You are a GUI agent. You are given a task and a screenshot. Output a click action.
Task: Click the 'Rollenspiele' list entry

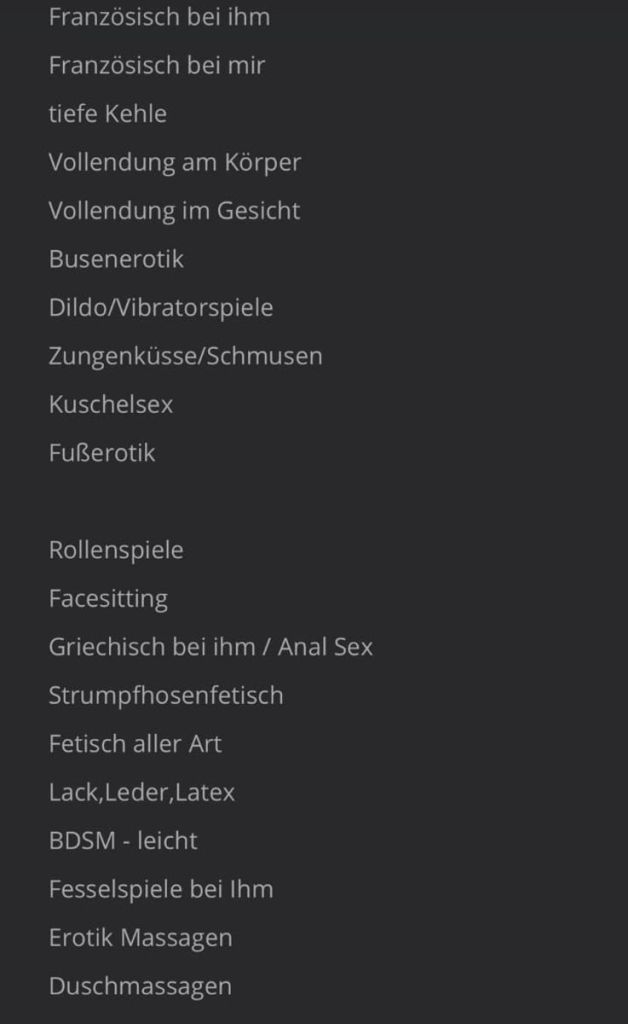point(116,550)
